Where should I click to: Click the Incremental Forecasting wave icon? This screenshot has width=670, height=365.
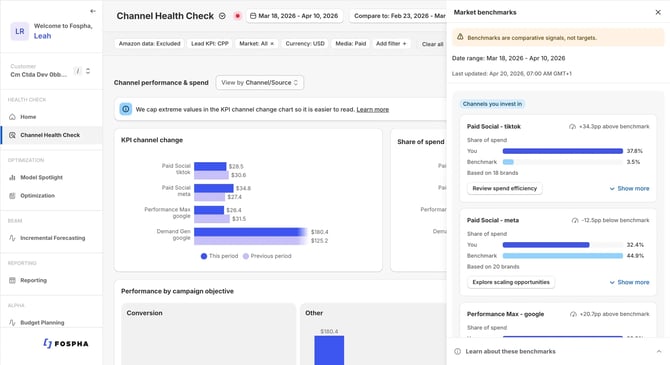click(x=12, y=238)
